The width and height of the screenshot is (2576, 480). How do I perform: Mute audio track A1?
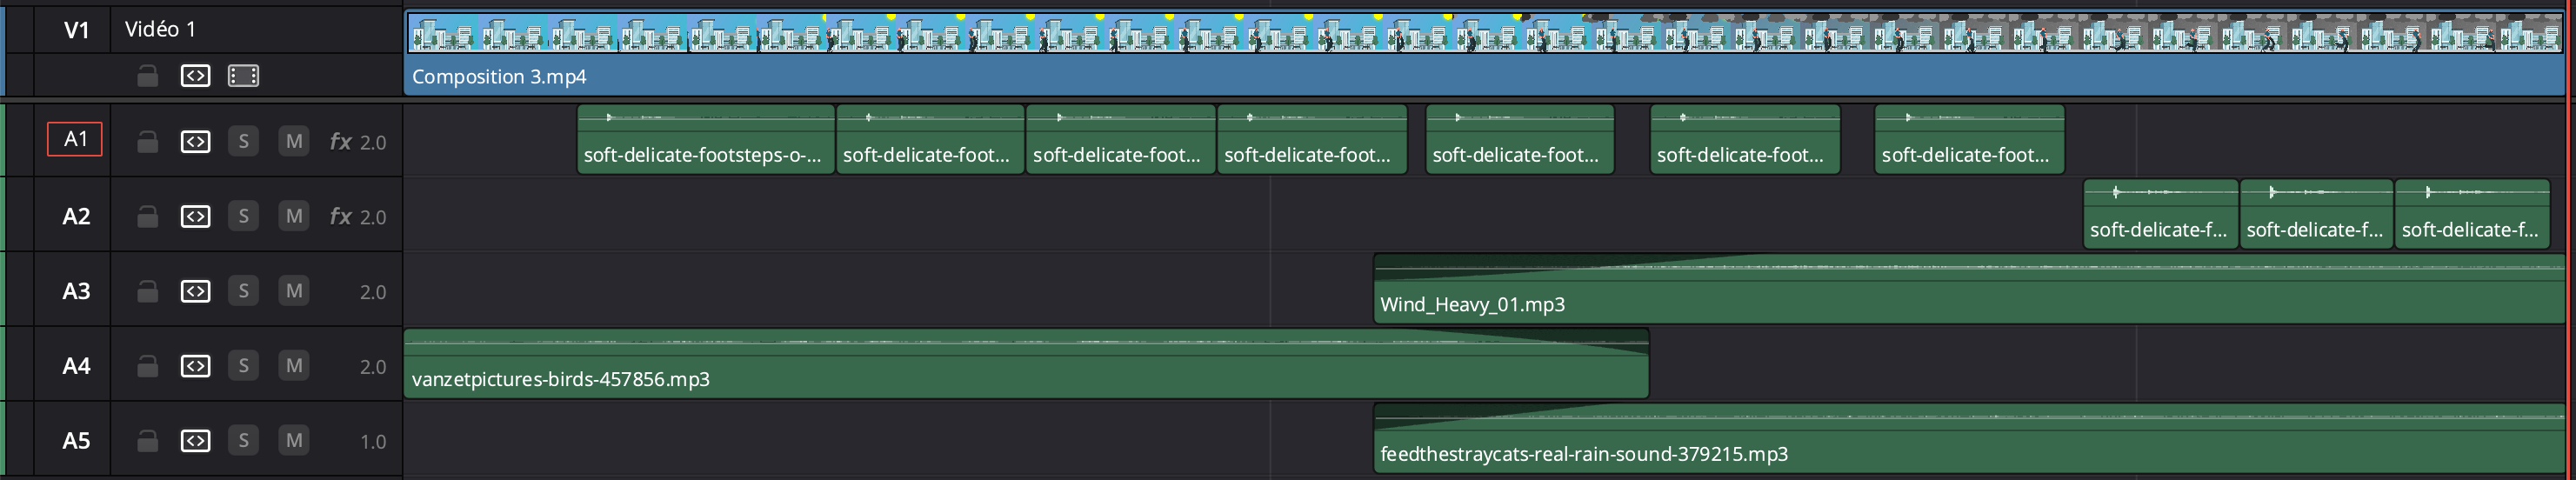(x=293, y=141)
